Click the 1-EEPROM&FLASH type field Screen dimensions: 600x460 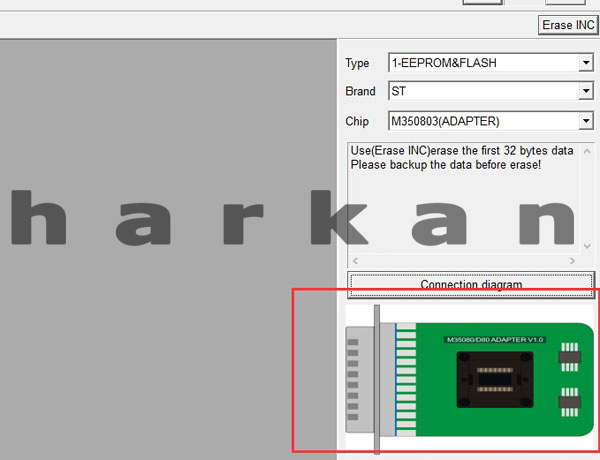[482, 64]
